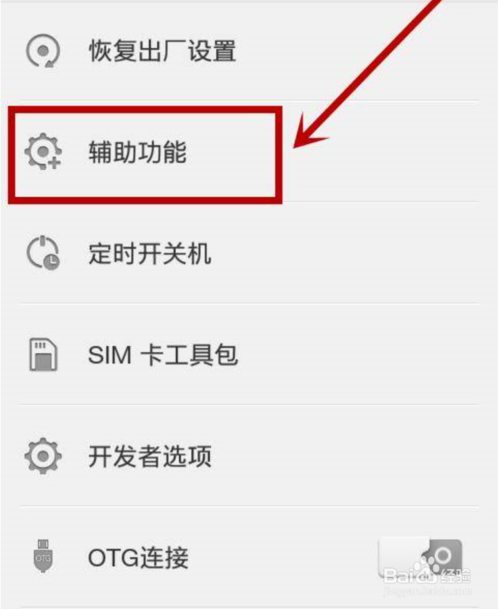This screenshot has width=500, height=609.
Task: Click the 经验 watermark text
Action: coord(455,576)
